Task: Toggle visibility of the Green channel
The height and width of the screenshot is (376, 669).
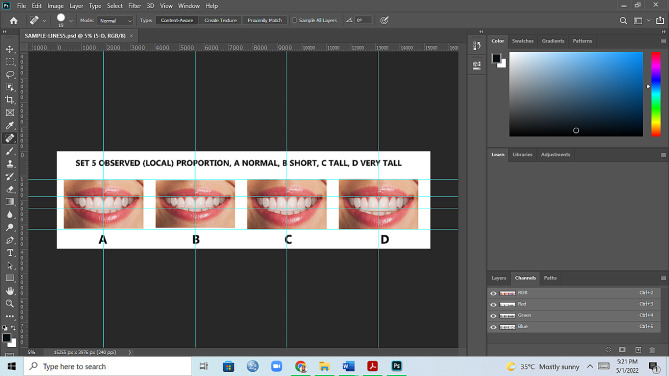Action: pos(493,316)
